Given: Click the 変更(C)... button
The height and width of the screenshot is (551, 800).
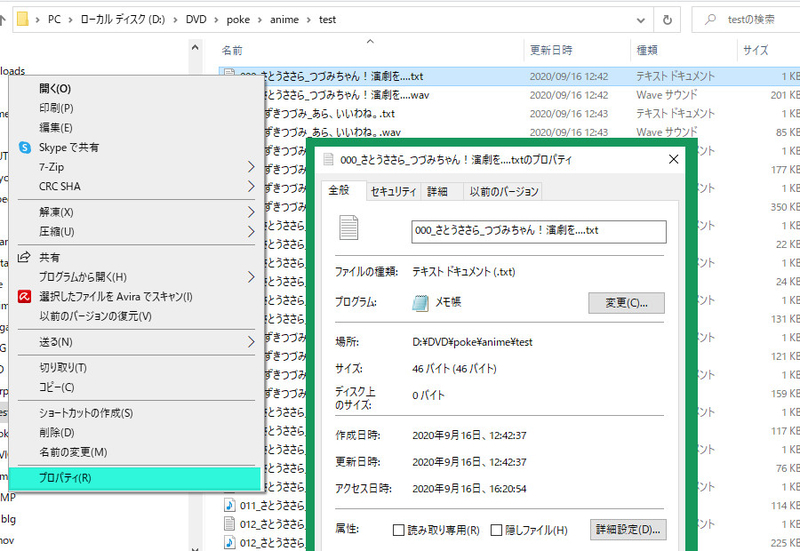Looking at the screenshot, I should (x=627, y=303).
